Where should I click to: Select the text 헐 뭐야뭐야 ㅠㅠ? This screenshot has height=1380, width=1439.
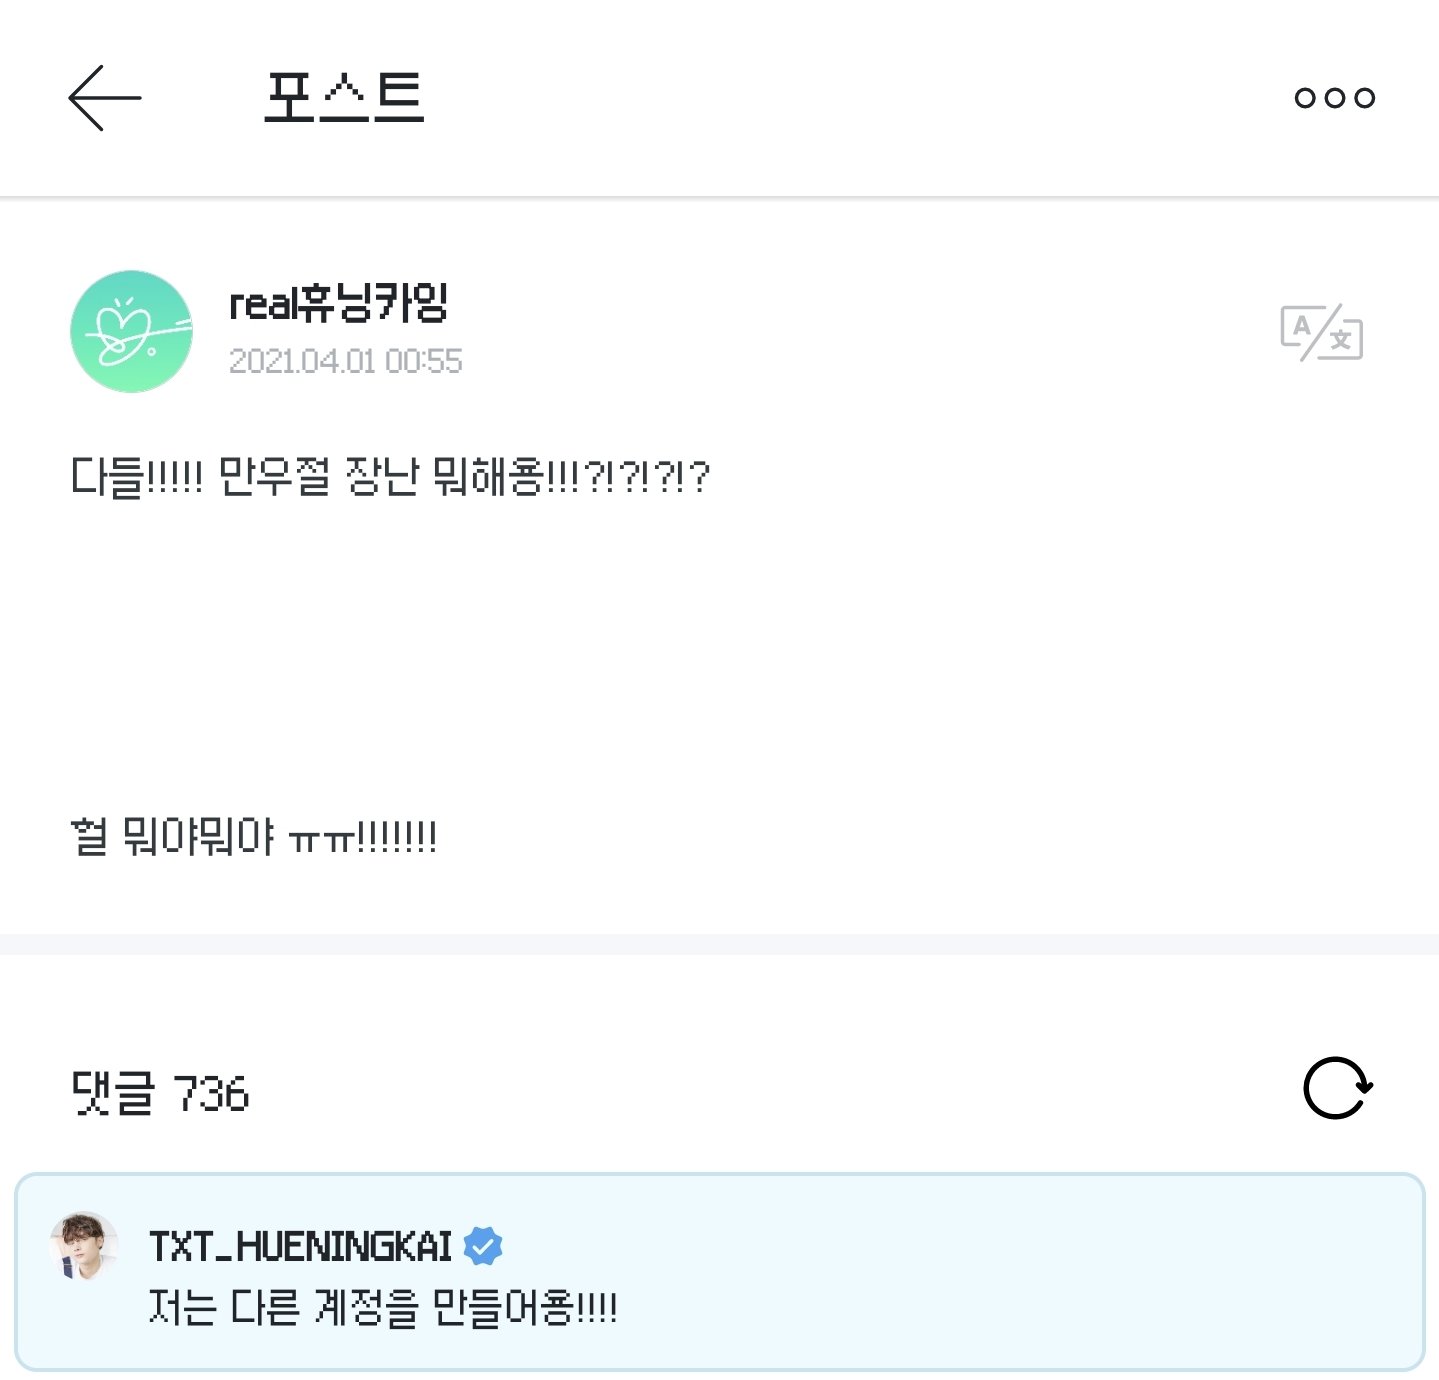(x=253, y=837)
